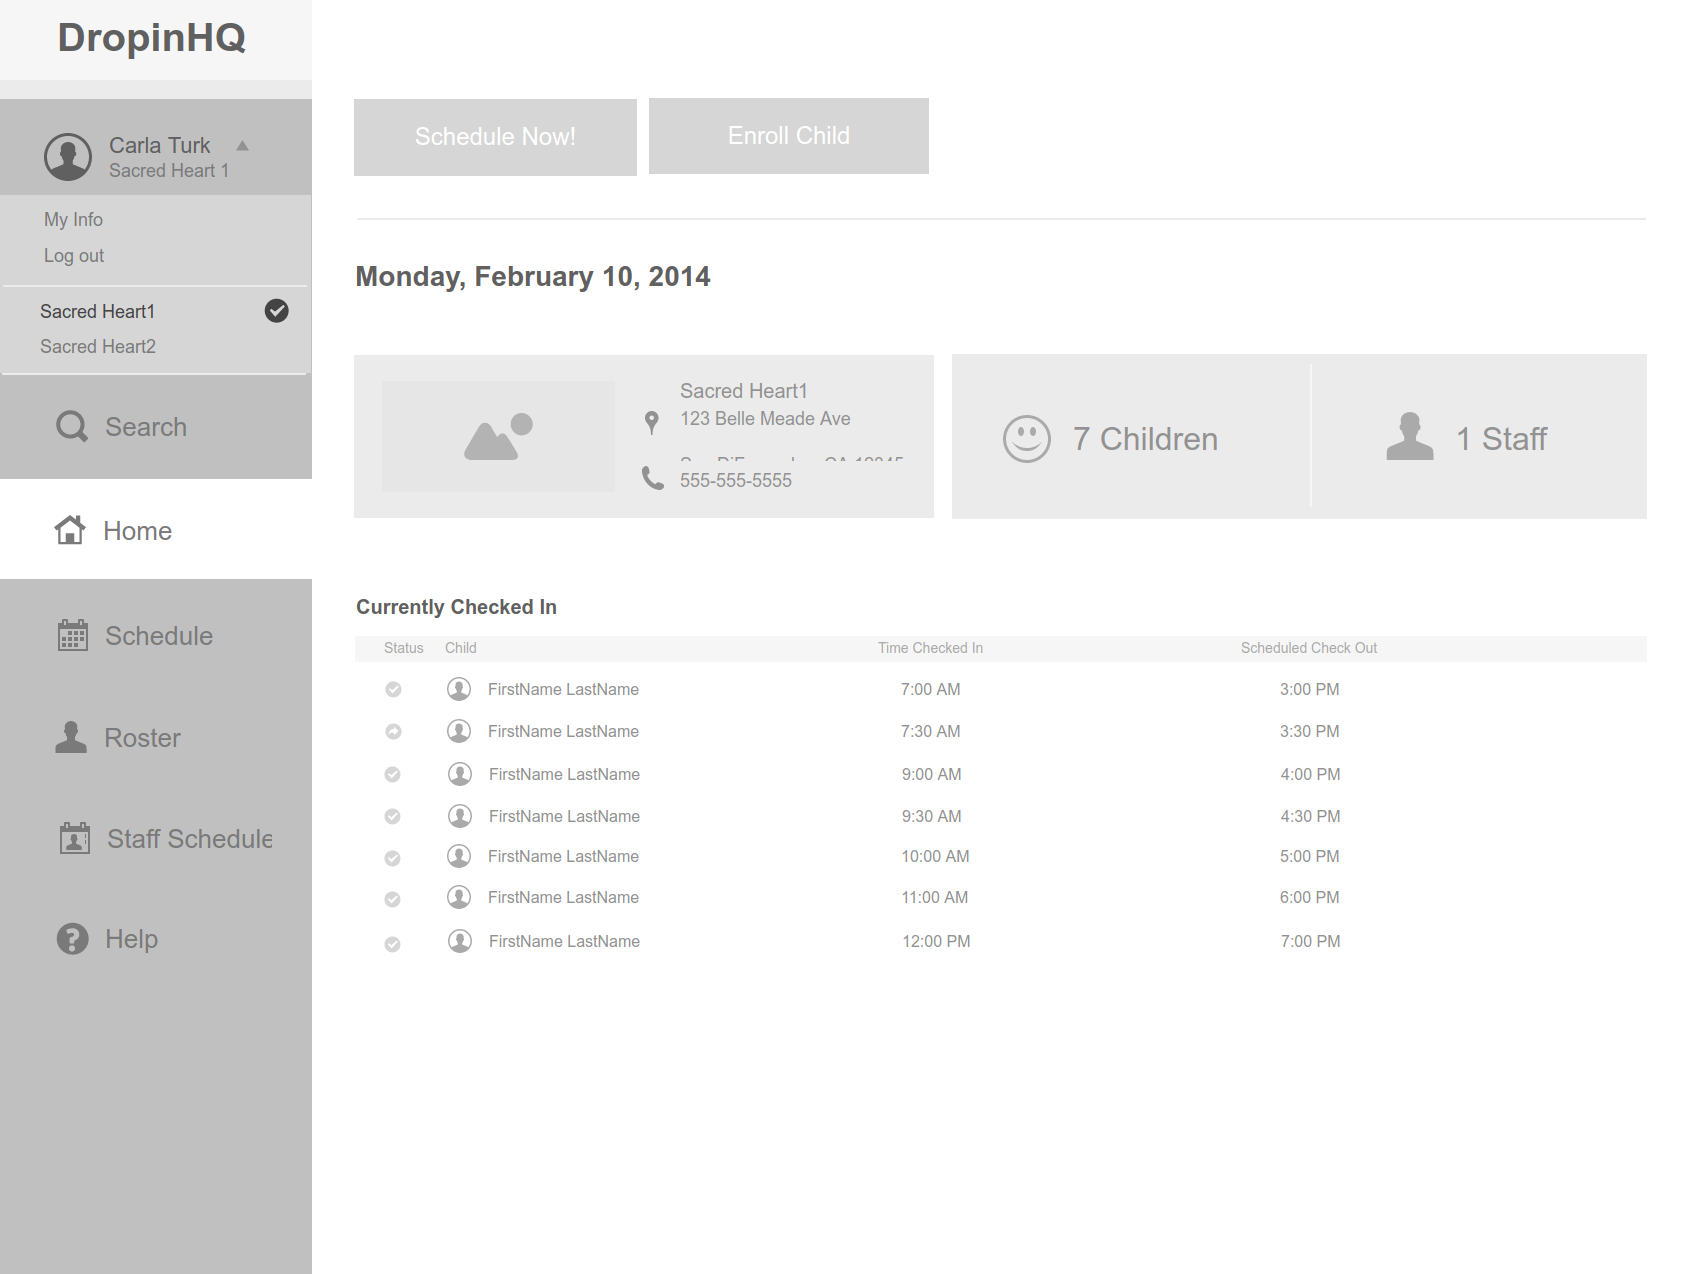This screenshot has height=1274, width=1681.
Task: Click child avatar in 10:00 AM row
Action: [x=459, y=856]
